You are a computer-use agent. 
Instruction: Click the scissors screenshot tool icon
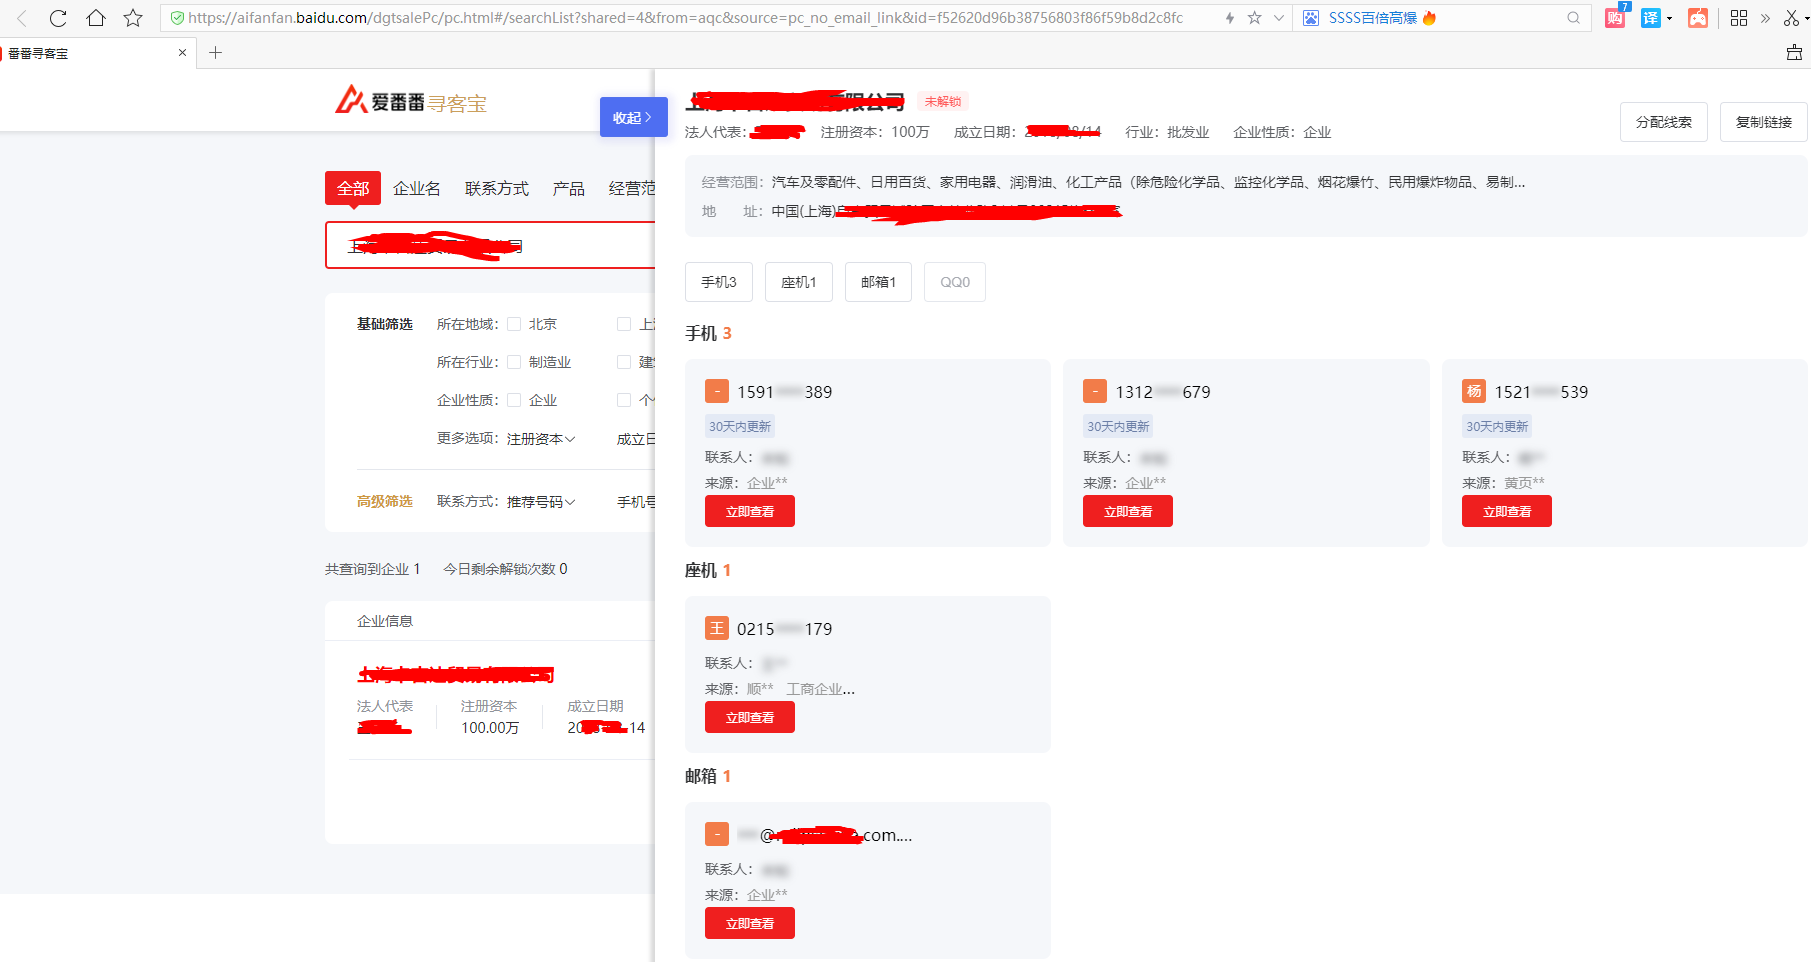(x=1791, y=18)
